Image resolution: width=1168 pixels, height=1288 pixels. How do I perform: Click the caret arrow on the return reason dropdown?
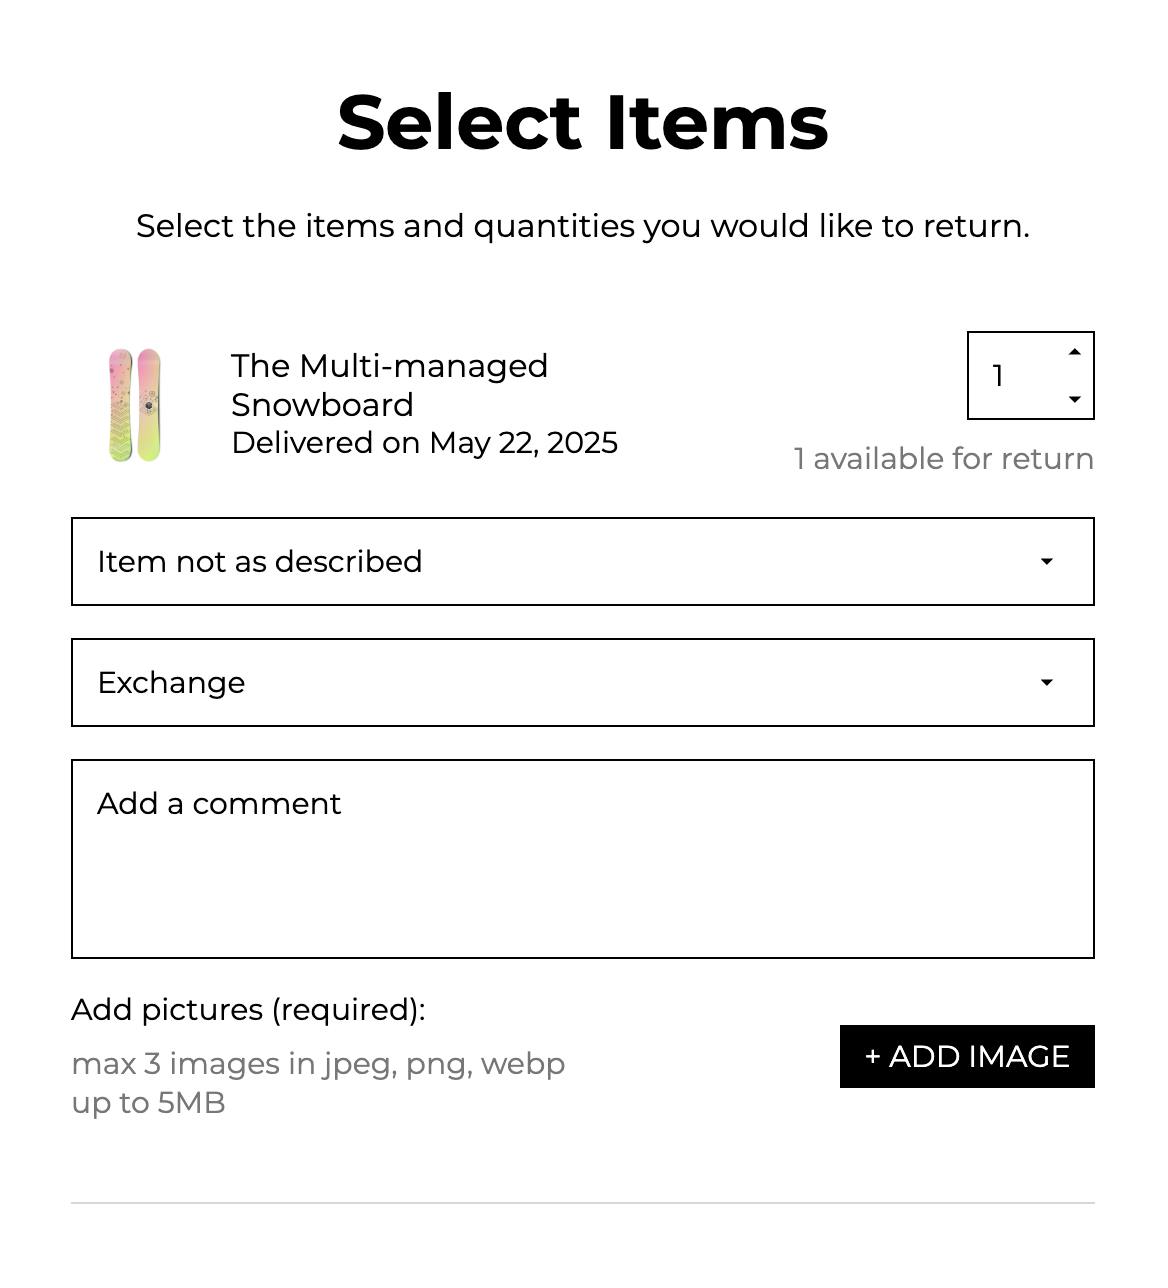1047,562
